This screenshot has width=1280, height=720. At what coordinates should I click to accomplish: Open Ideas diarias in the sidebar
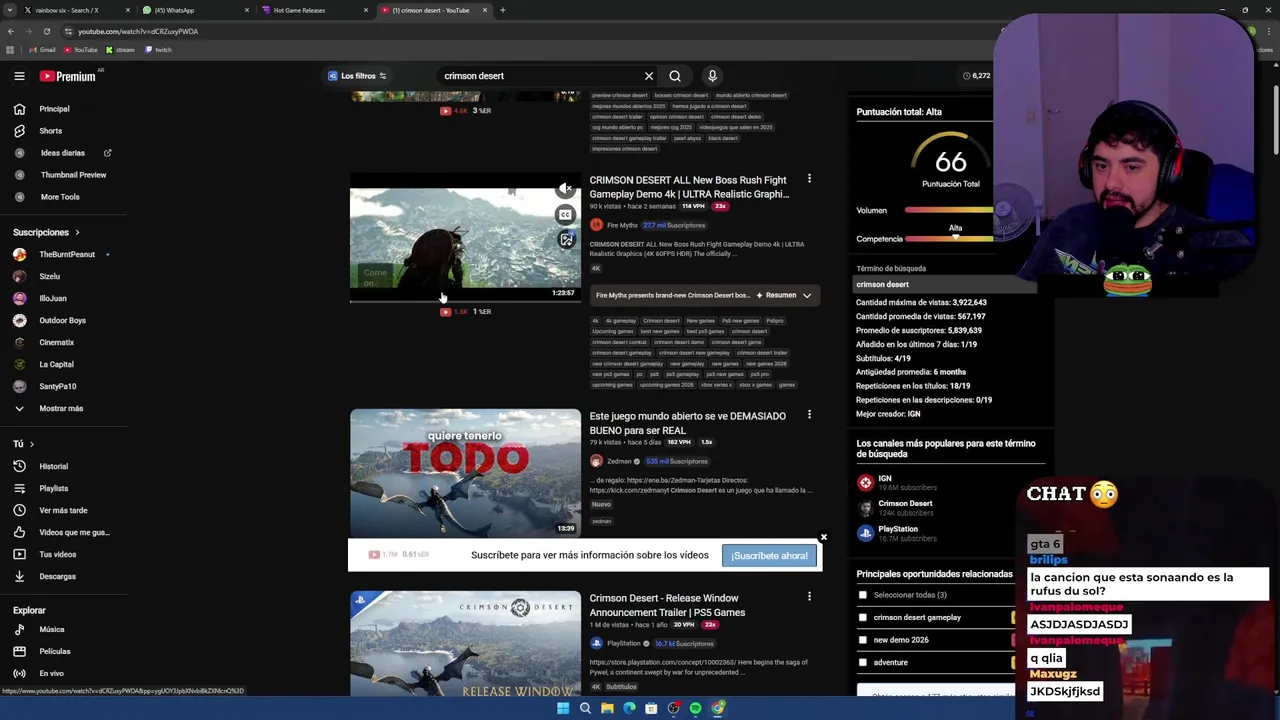point(64,153)
